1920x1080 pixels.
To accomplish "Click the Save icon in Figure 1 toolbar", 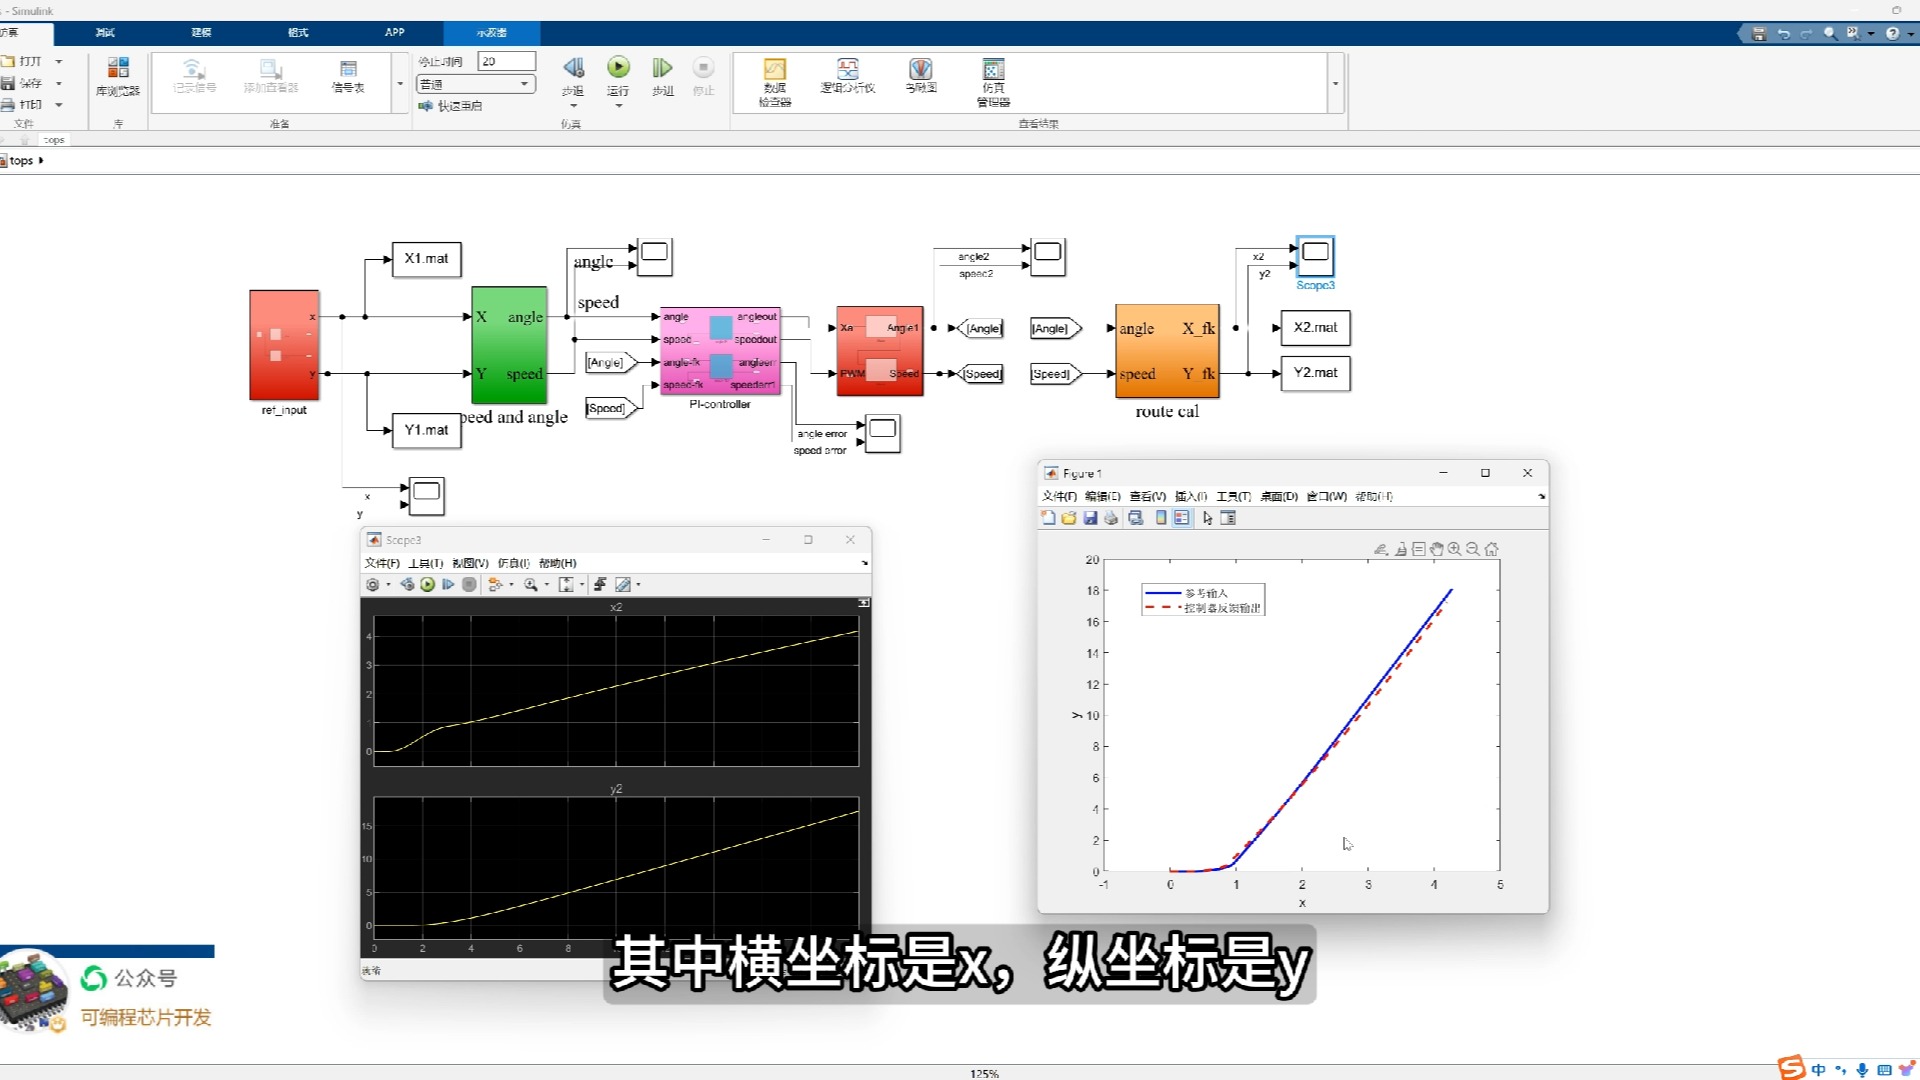I will [1090, 518].
